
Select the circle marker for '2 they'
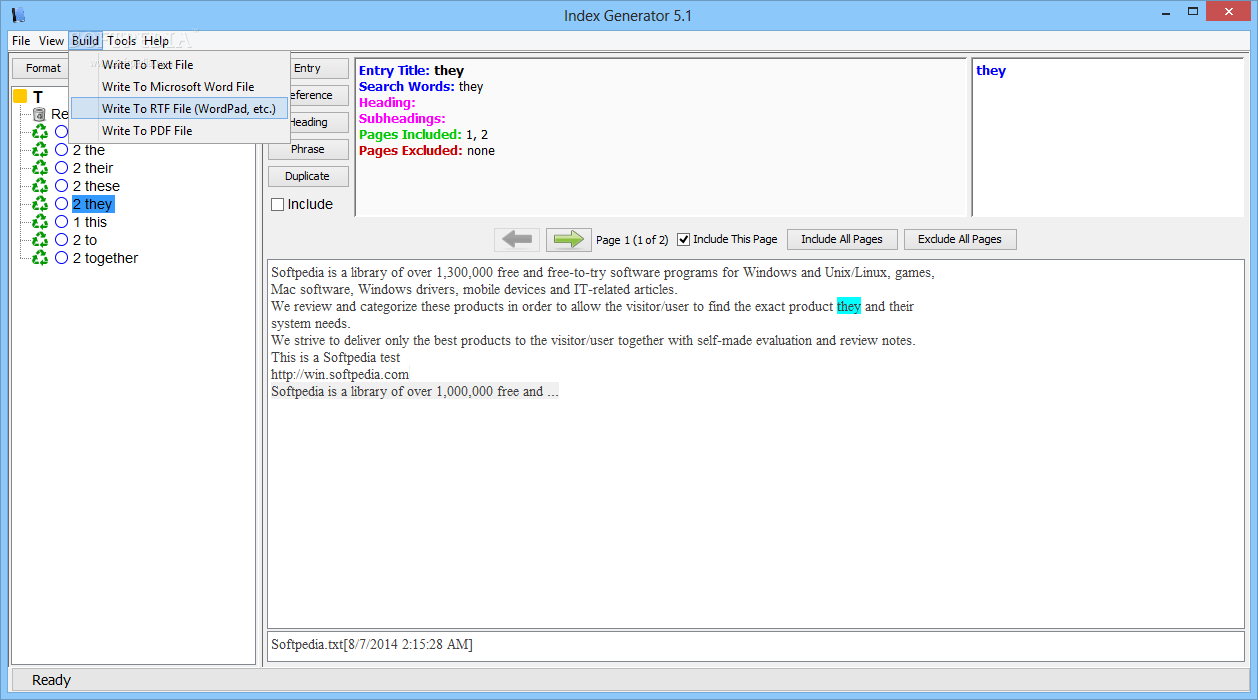click(x=62, y=204)
